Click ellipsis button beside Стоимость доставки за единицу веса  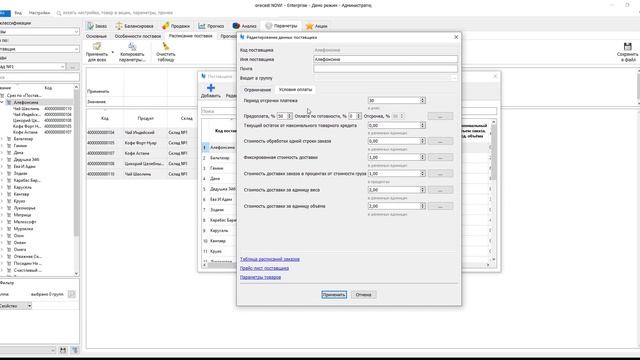point(440,190)
